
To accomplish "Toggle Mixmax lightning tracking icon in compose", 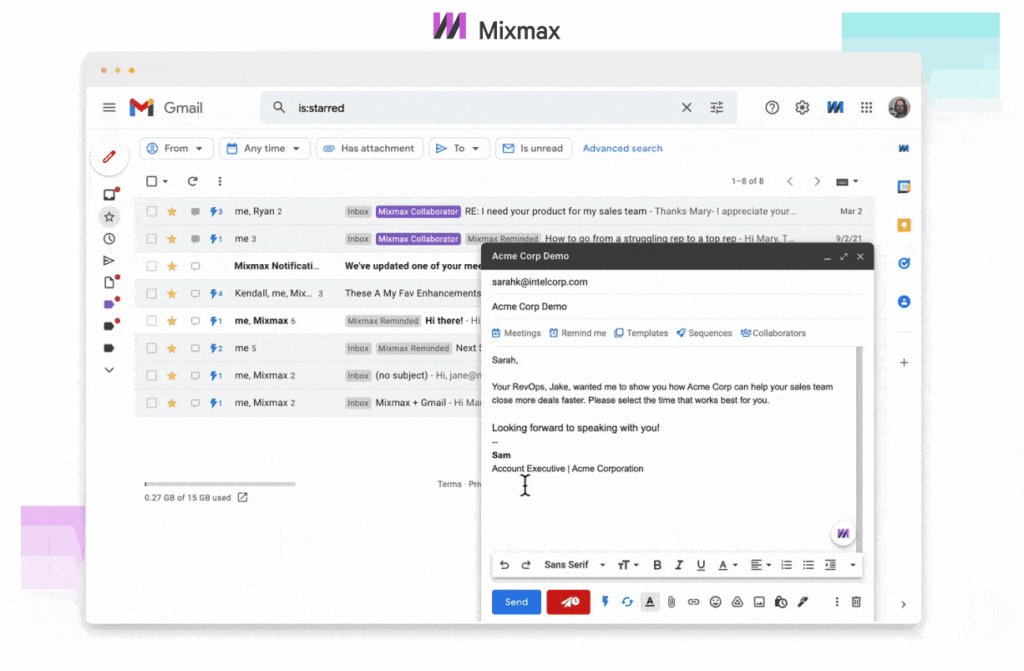I will click(605, 602).
